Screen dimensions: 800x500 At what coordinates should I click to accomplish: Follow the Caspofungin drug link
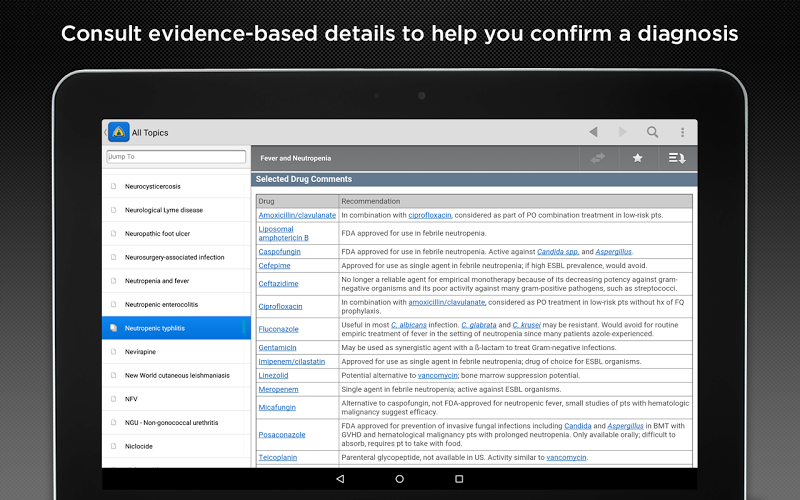pos(279,252)
